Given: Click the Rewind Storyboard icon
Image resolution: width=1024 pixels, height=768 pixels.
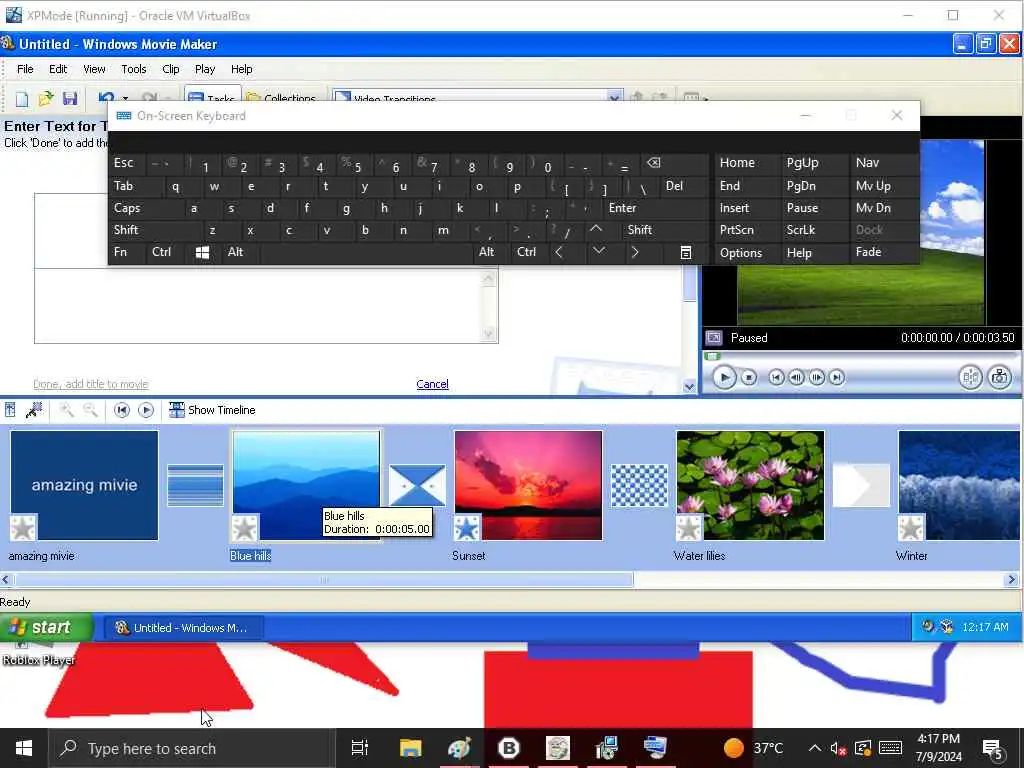Looking at the screenshot, I should click(x=121, y=410).
